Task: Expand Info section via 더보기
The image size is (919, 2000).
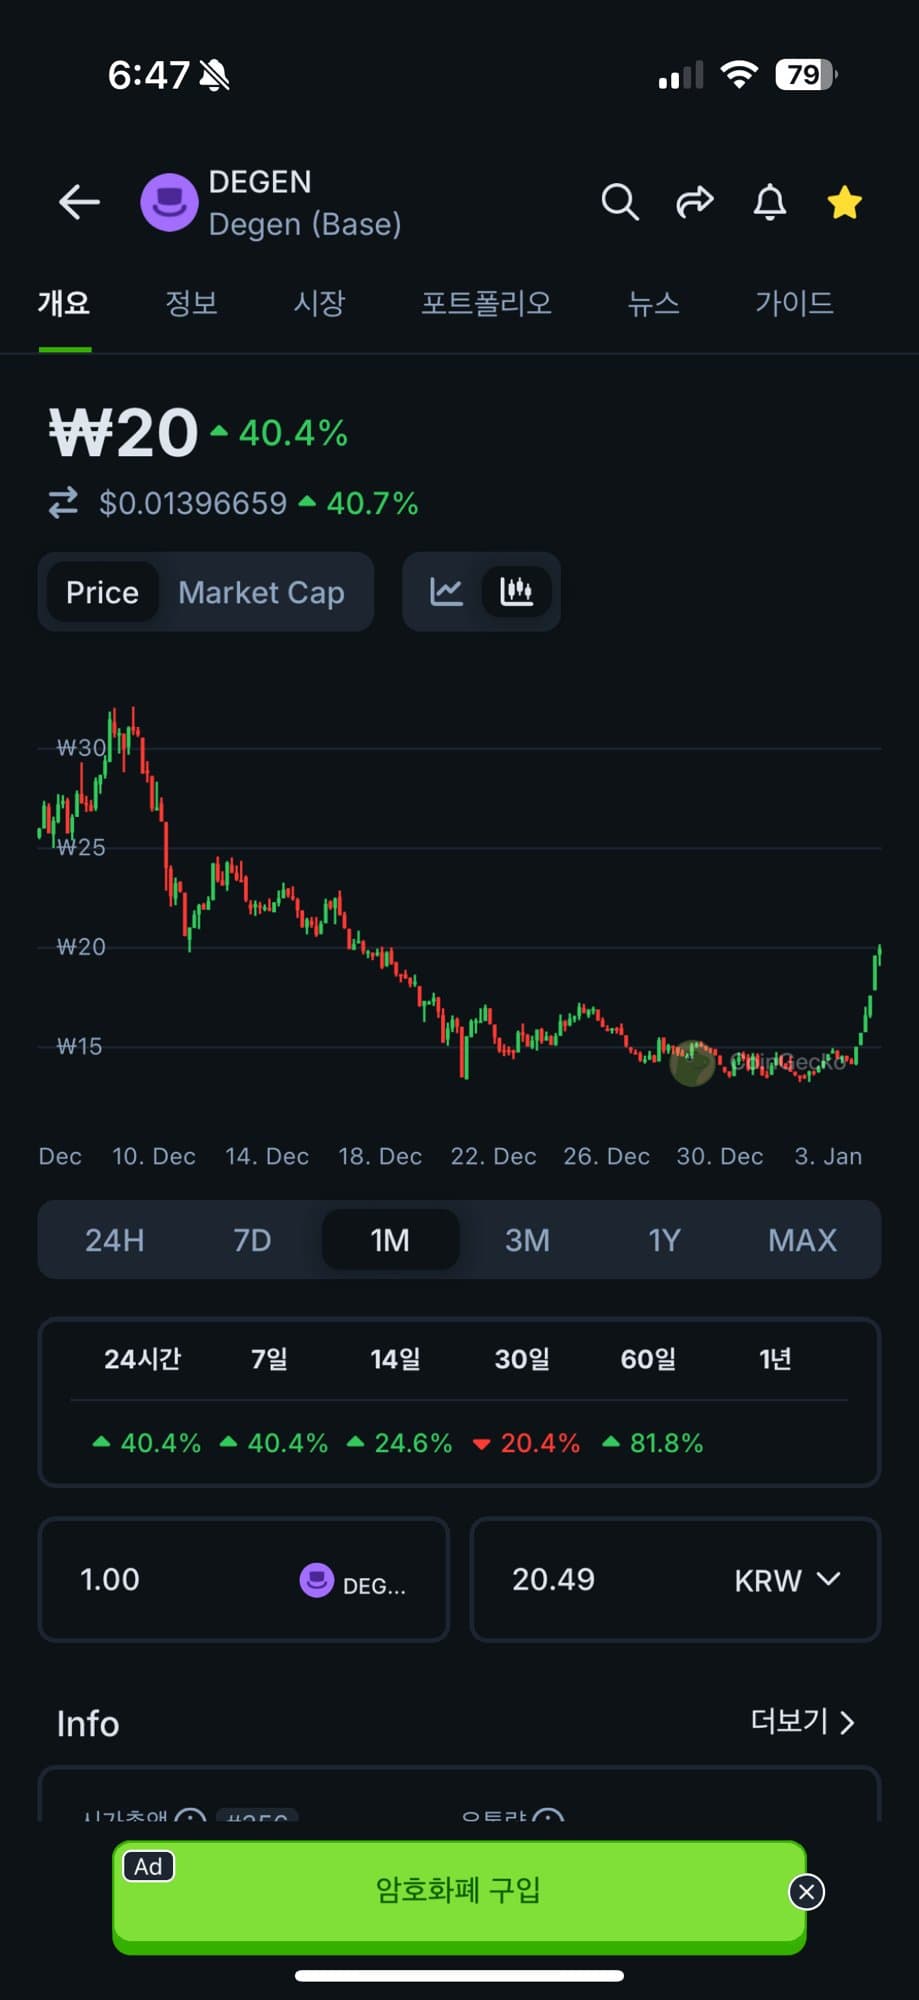Action: 802,1721
